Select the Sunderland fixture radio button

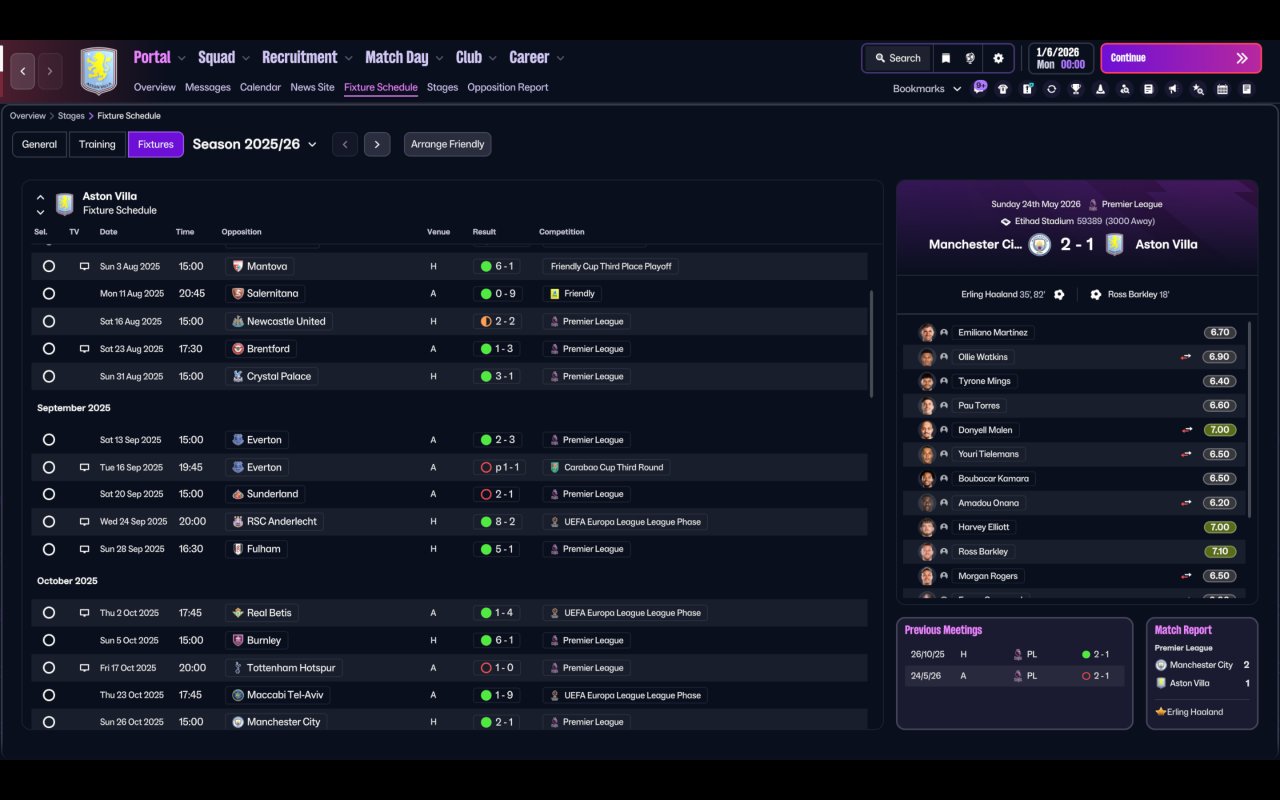(49, 494)
